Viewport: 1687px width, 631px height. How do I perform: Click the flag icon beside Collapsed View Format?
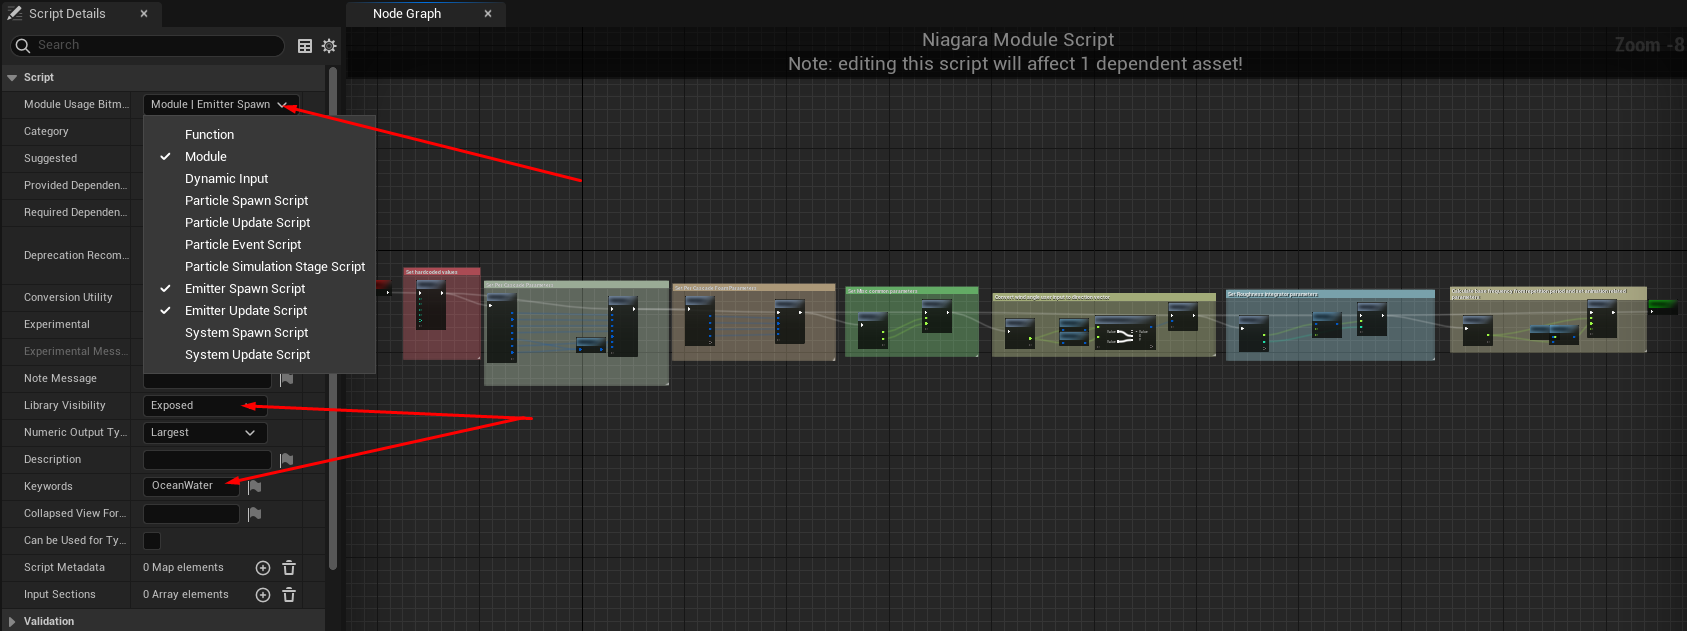(x=255, y=514)
